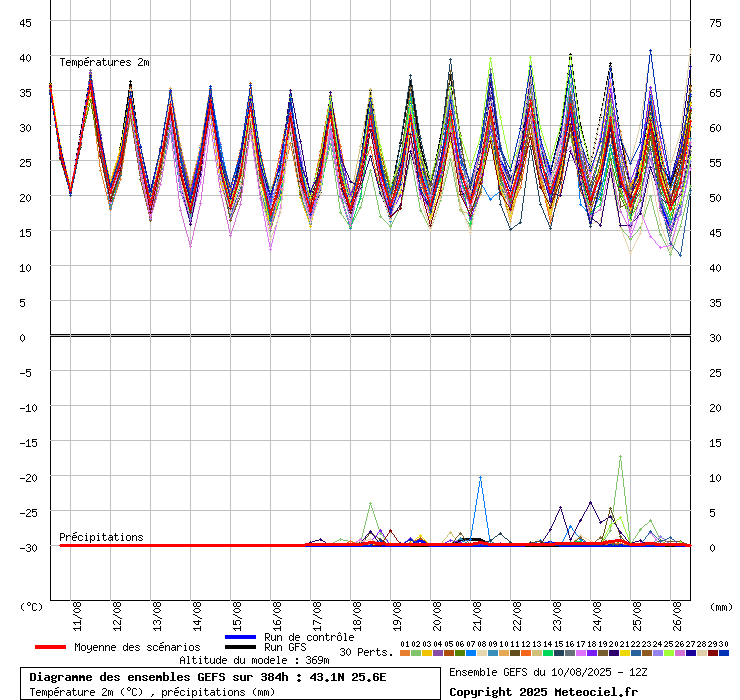Screen dimensions: 740x700
Task: Click the "Altitude du modele : 369m" text
Action: click(x=254, y=660)
